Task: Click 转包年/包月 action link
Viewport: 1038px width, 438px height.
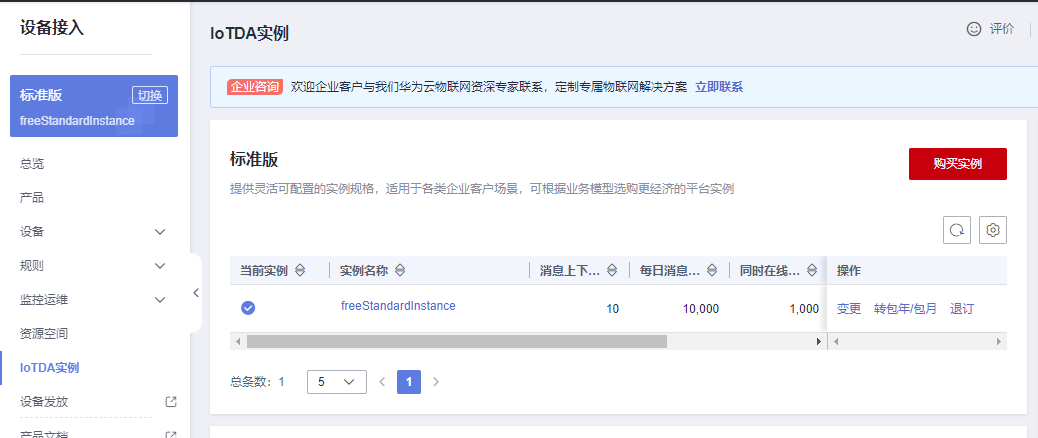Action: [906, 308]
